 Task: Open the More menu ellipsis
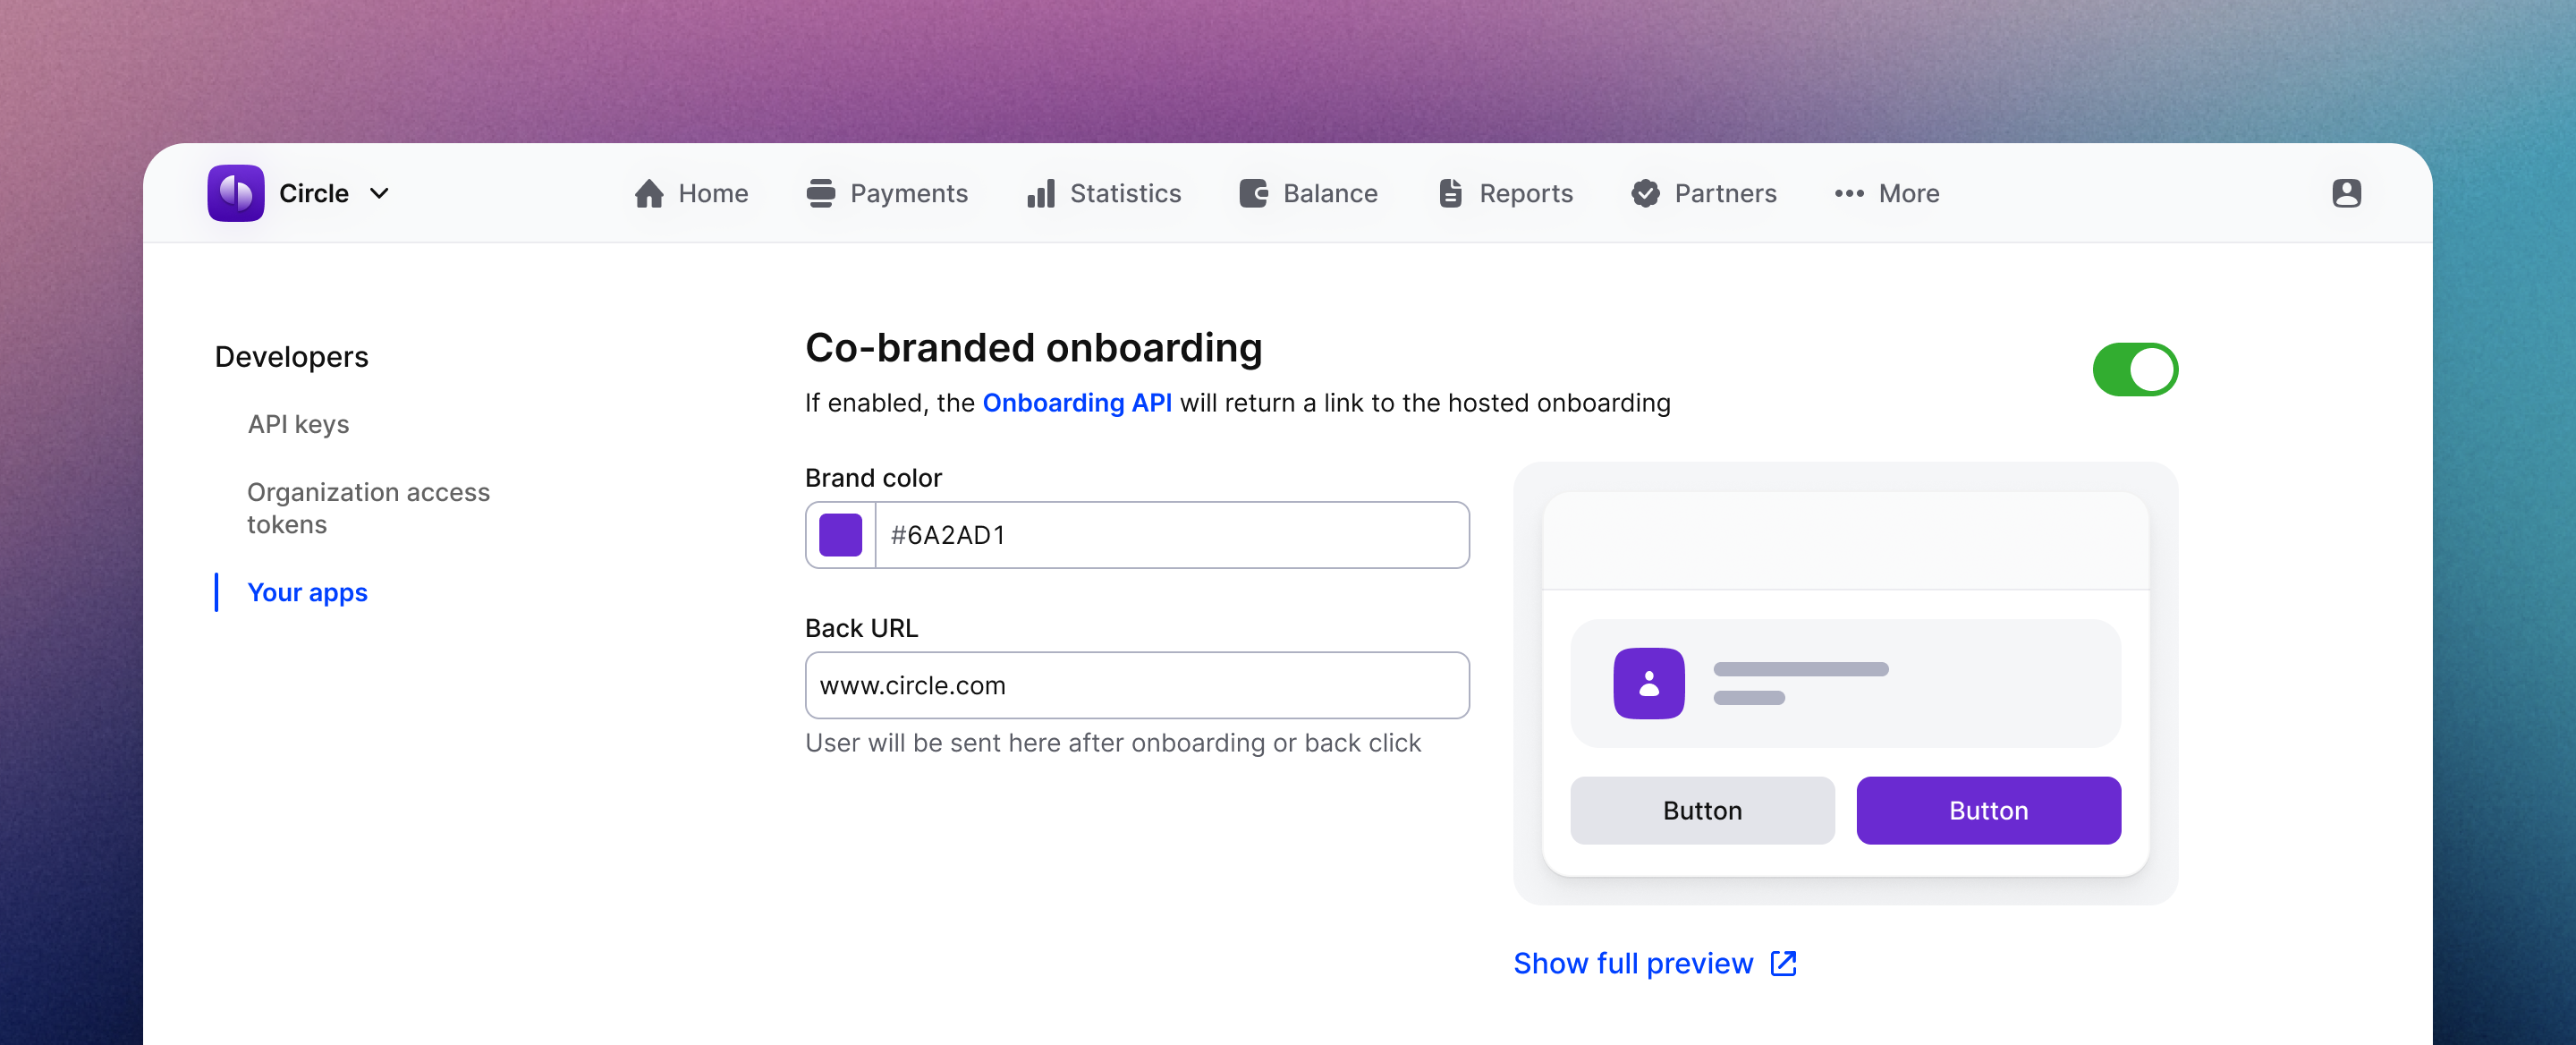[1849, 193]
